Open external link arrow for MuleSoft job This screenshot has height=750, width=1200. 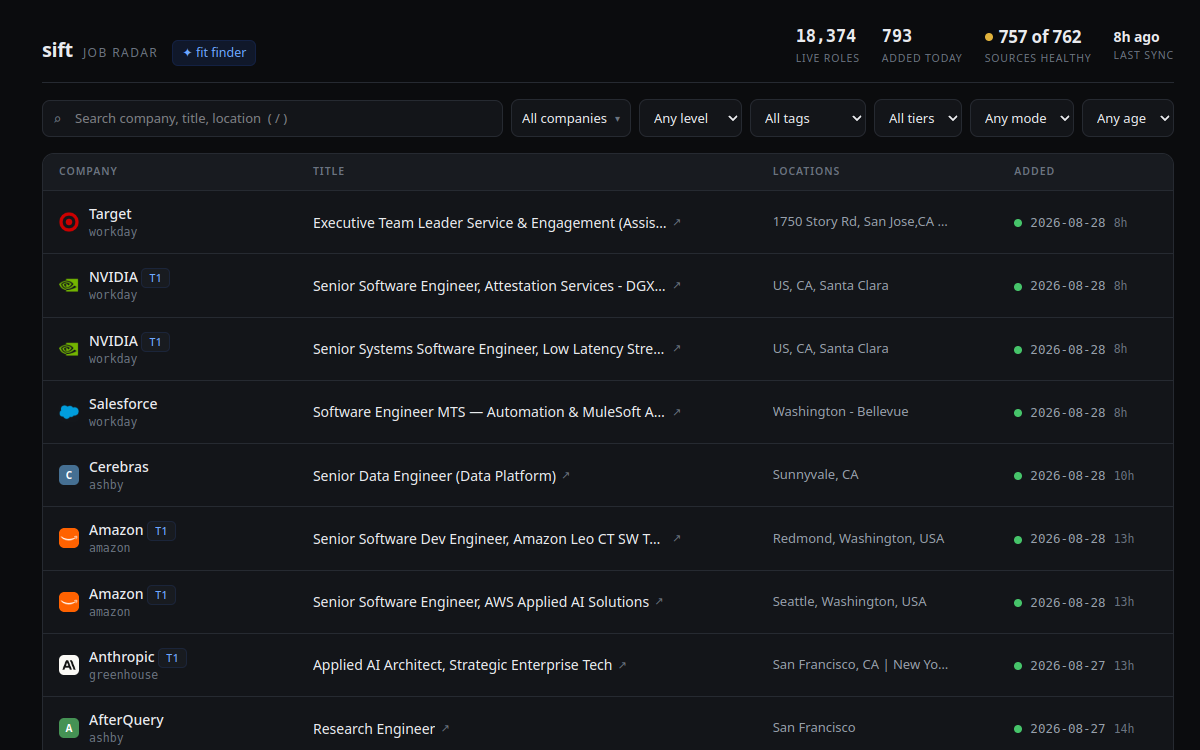tap(677, 411)
